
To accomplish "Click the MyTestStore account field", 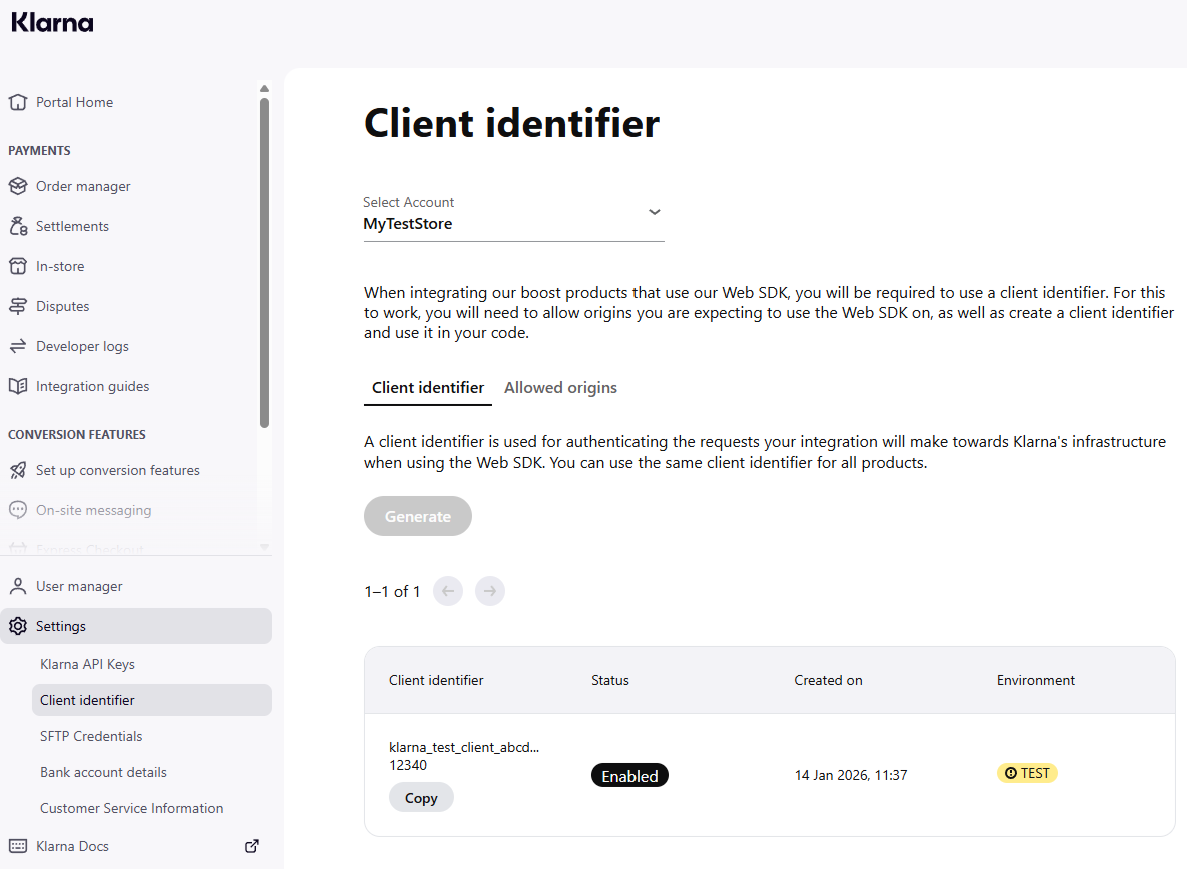I will [x=514, y=218].
